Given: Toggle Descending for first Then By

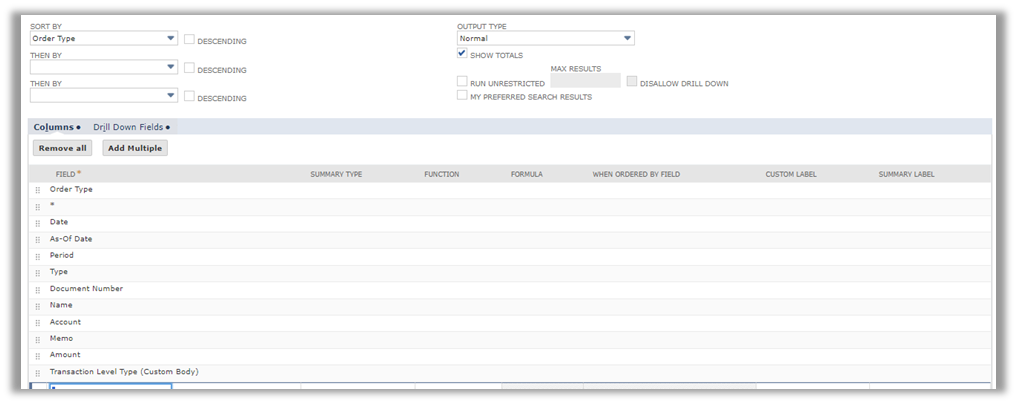Looking at the screenshot, I should coord(189,67).
